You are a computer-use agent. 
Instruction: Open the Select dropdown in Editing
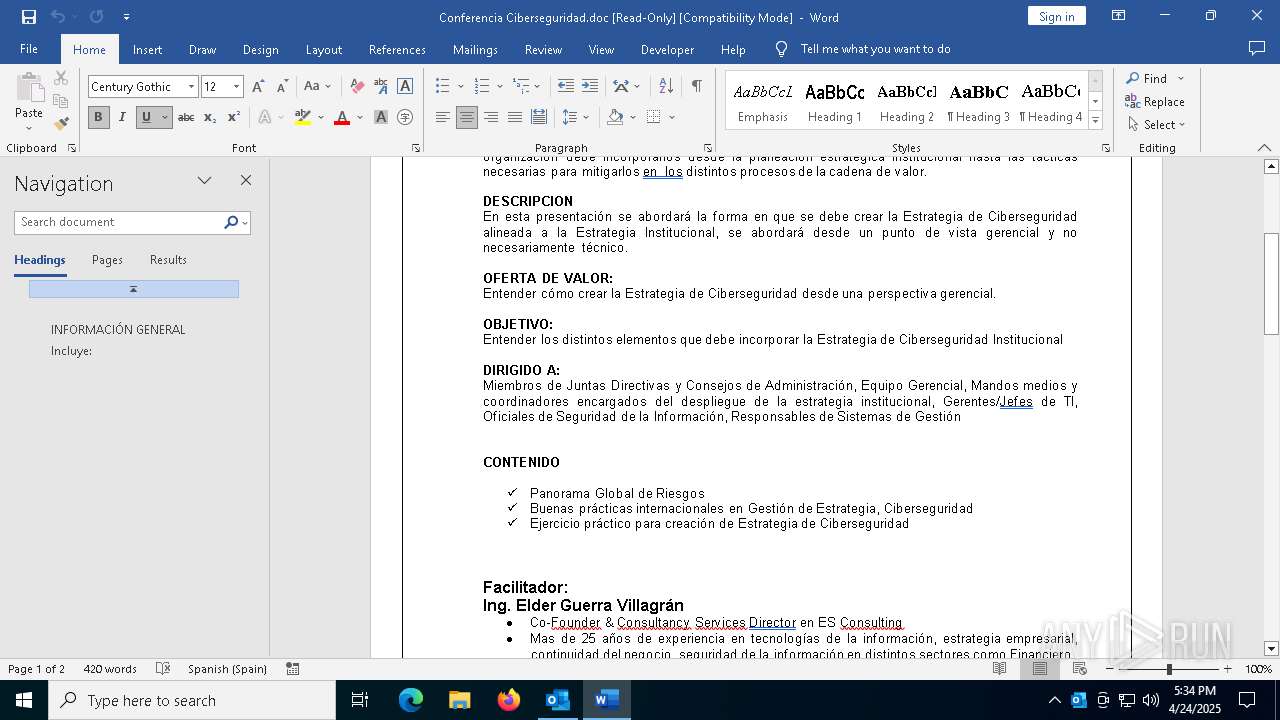(1155, 125)
